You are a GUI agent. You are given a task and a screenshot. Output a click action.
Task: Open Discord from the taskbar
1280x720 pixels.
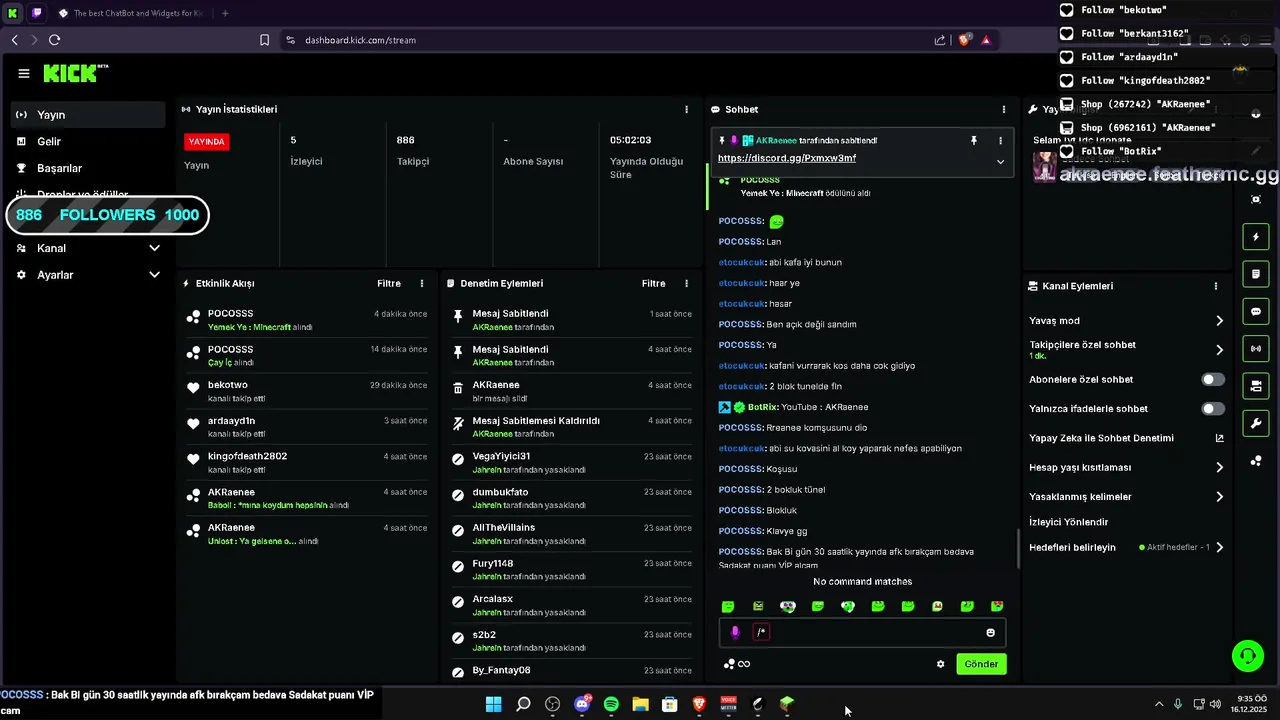pyautogui.click(x=582, y=704)
